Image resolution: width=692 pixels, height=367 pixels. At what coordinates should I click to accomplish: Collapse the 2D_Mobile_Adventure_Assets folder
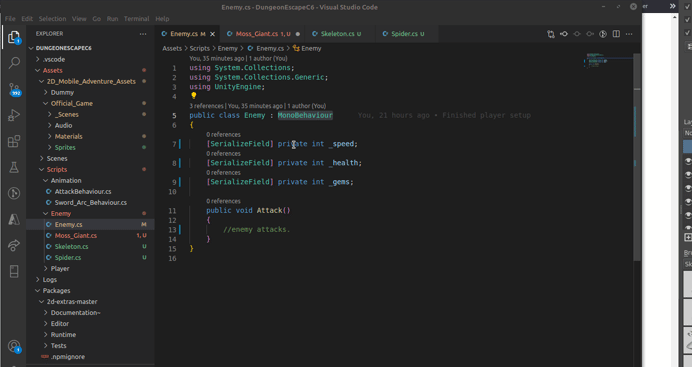click(91, 81)
